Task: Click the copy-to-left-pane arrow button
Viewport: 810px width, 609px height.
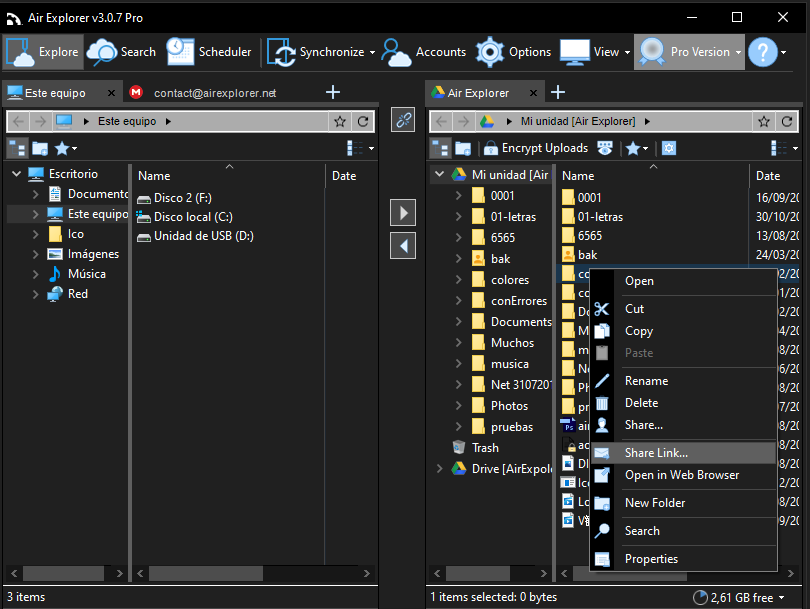Action: [403, 245]
